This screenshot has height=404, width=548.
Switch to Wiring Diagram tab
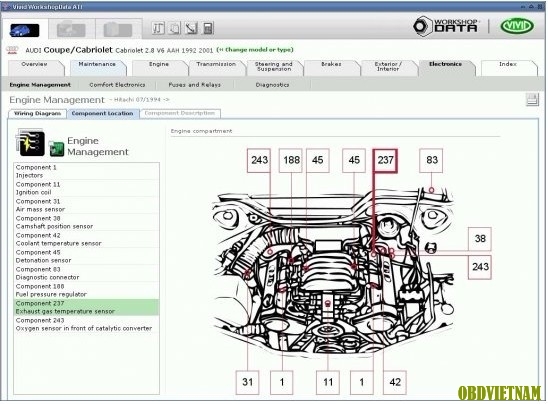37,114
